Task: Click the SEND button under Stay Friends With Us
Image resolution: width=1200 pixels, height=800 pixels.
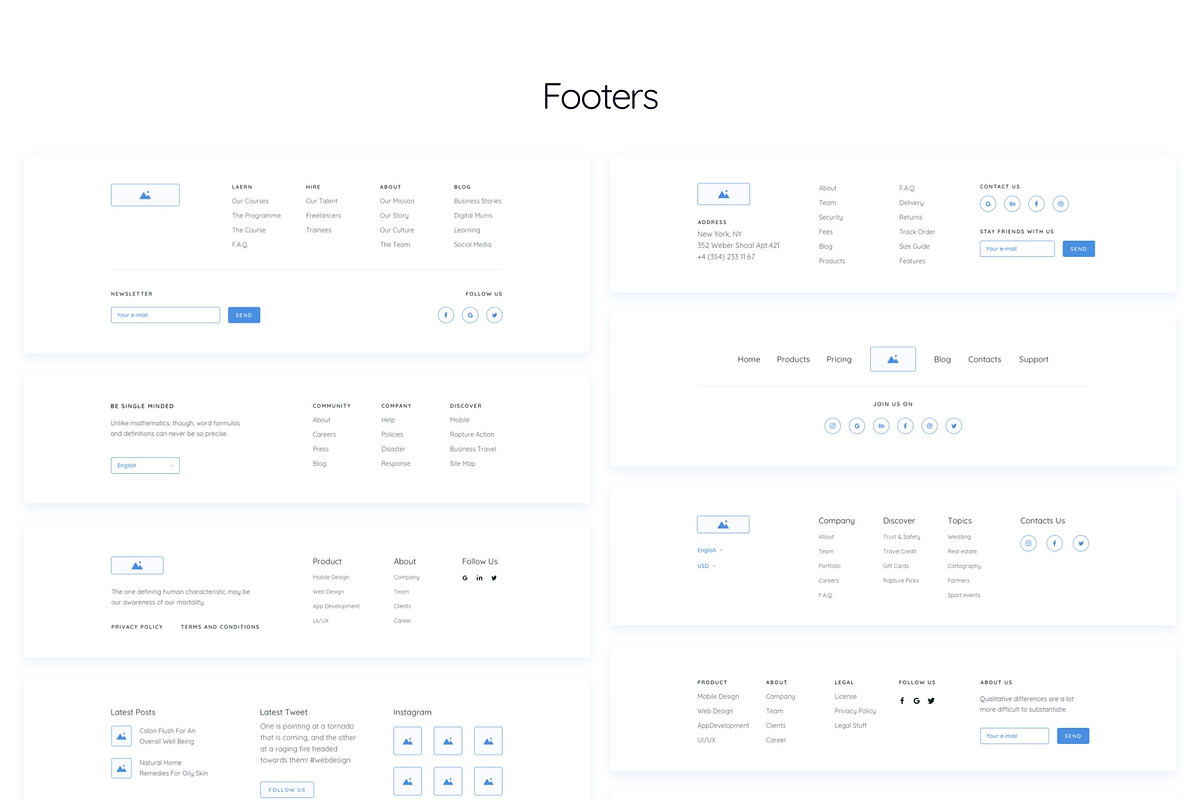Action: (x=1078, y=248)
